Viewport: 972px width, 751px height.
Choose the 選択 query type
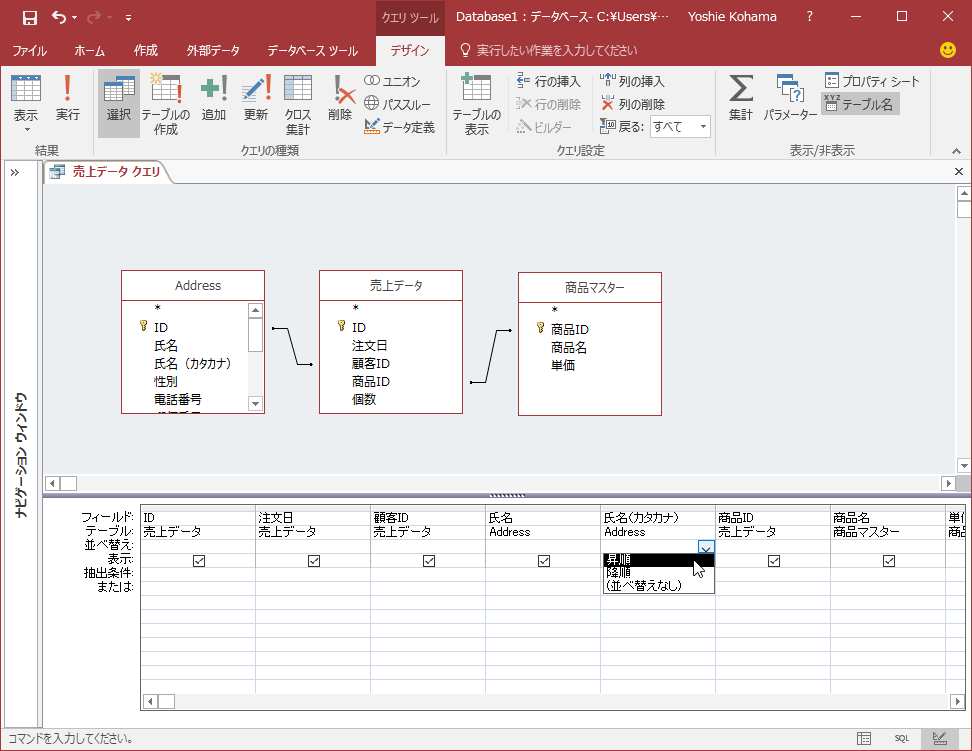119,103
